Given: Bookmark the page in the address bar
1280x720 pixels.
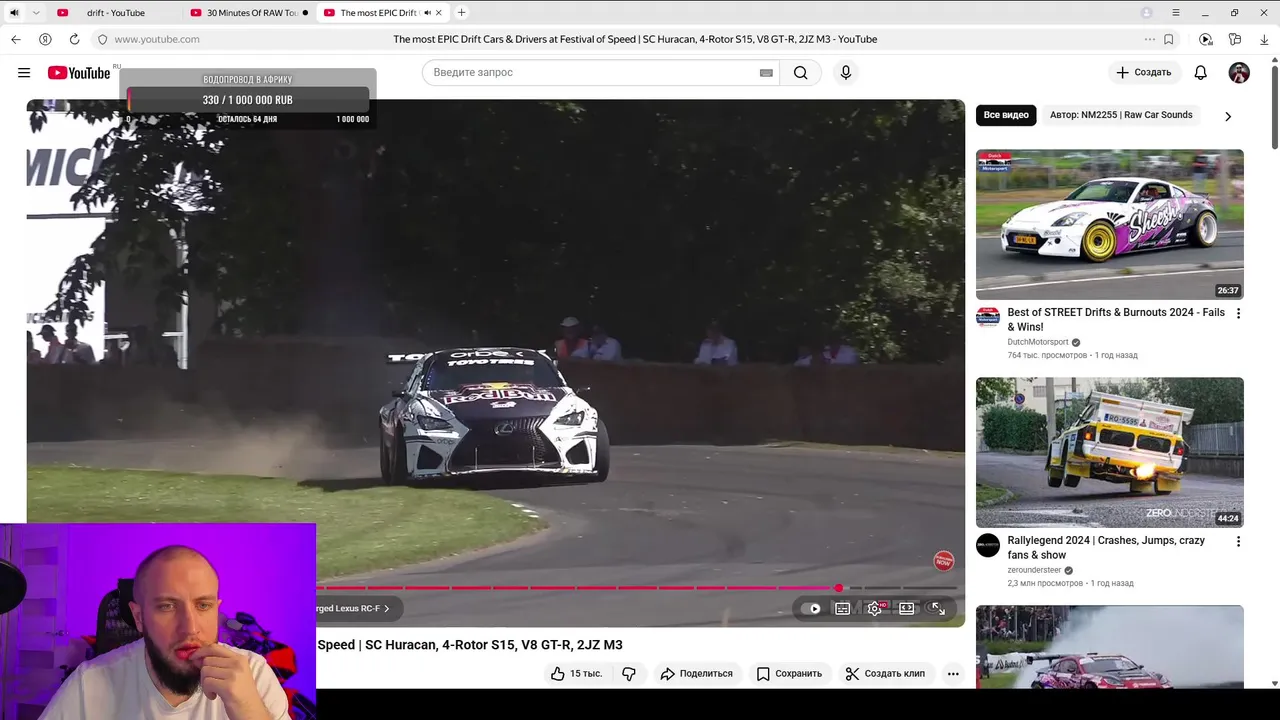Looking at the screenshot, I should (1169, 39).
